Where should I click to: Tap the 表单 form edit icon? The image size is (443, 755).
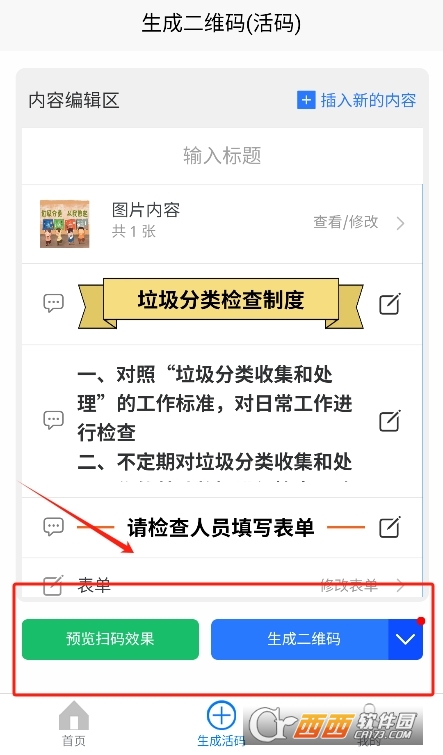(53, 585)
